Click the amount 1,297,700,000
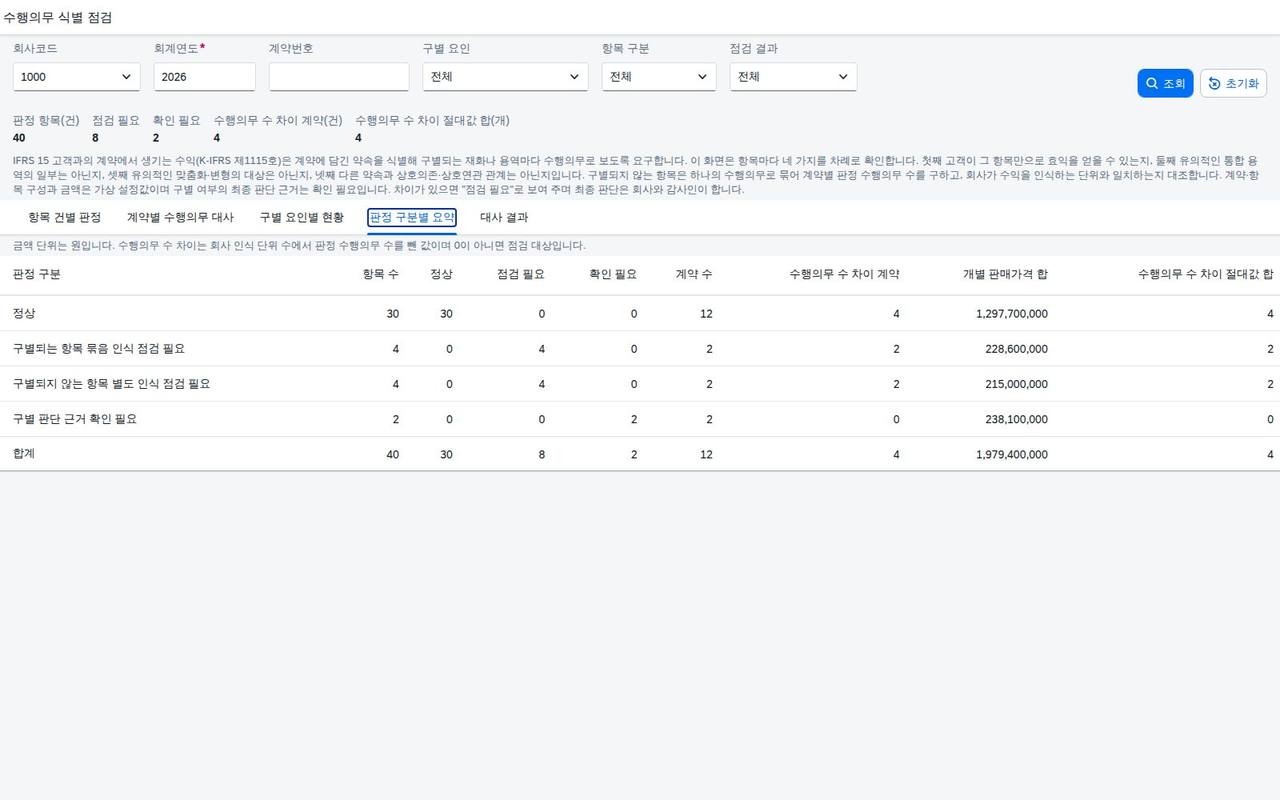Screen dimensions: 1280x800 click(1012, 314)
